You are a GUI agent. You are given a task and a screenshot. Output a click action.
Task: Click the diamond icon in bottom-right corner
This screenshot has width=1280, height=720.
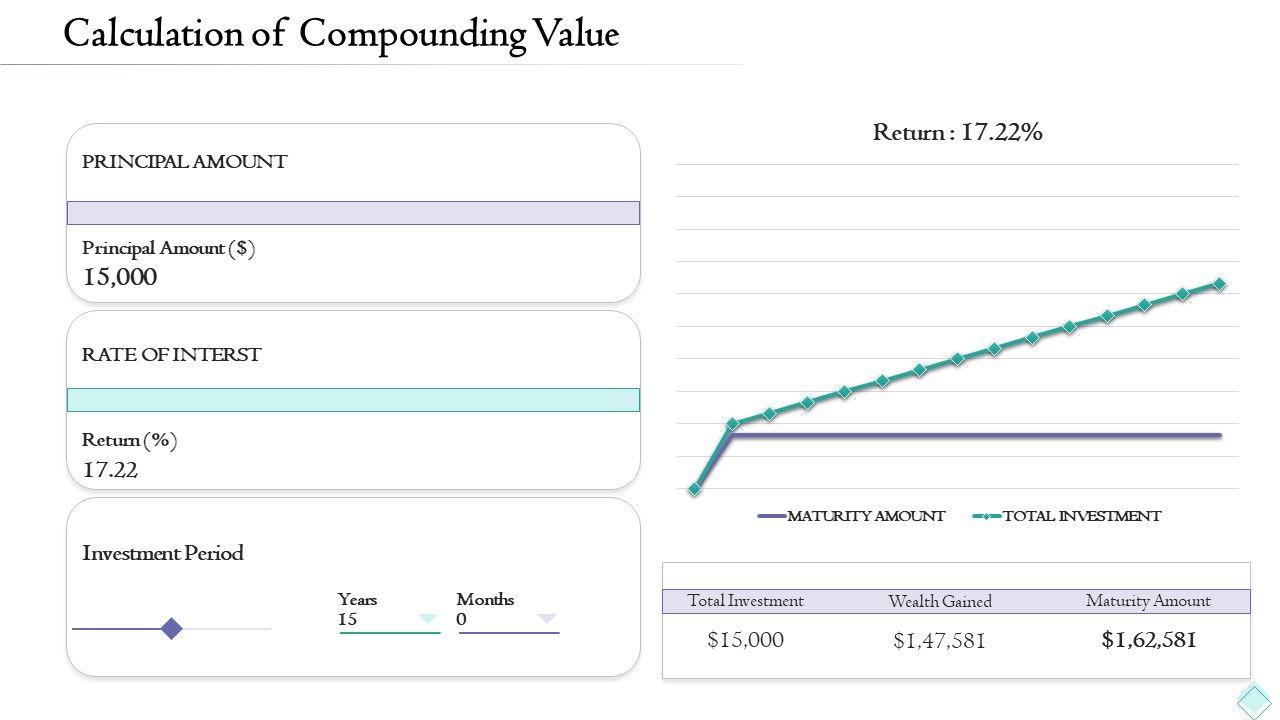[x=1254, y=700]
